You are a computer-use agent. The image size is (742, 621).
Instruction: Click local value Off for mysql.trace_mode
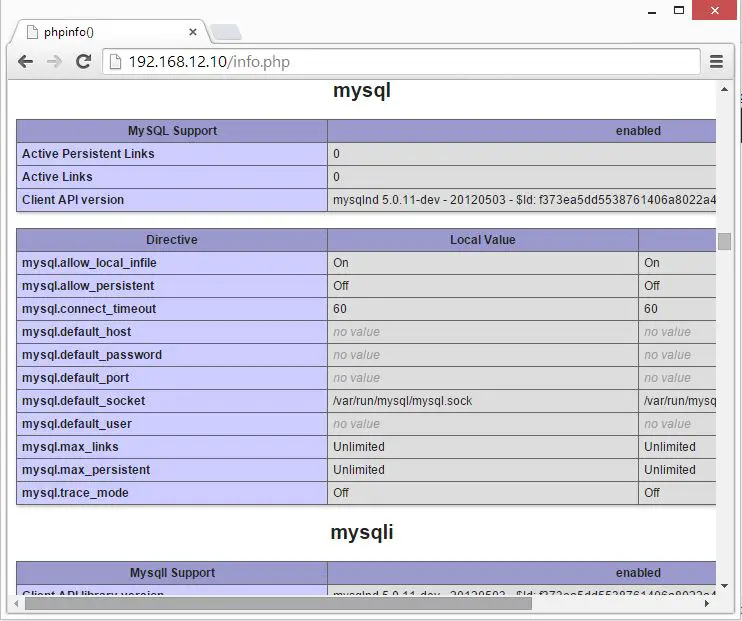(x=341, y=493)
